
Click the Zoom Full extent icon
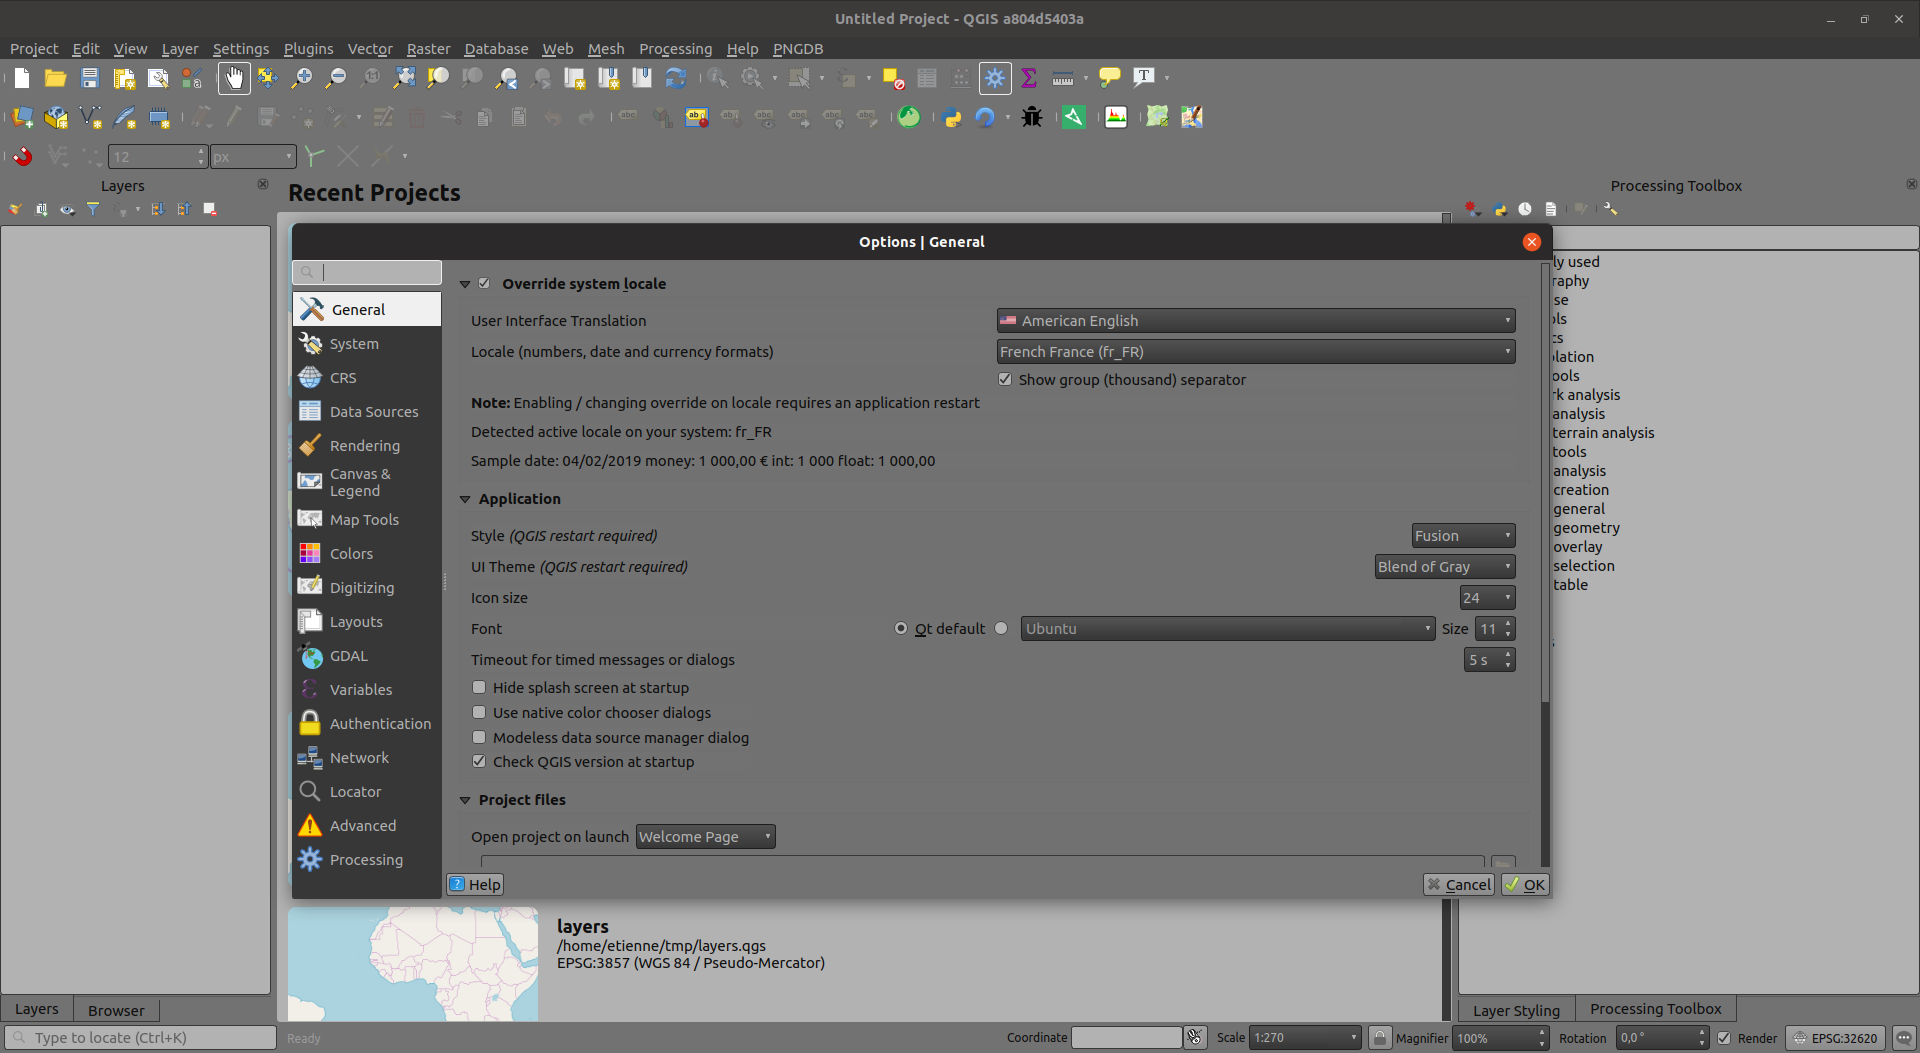point(404,78)
